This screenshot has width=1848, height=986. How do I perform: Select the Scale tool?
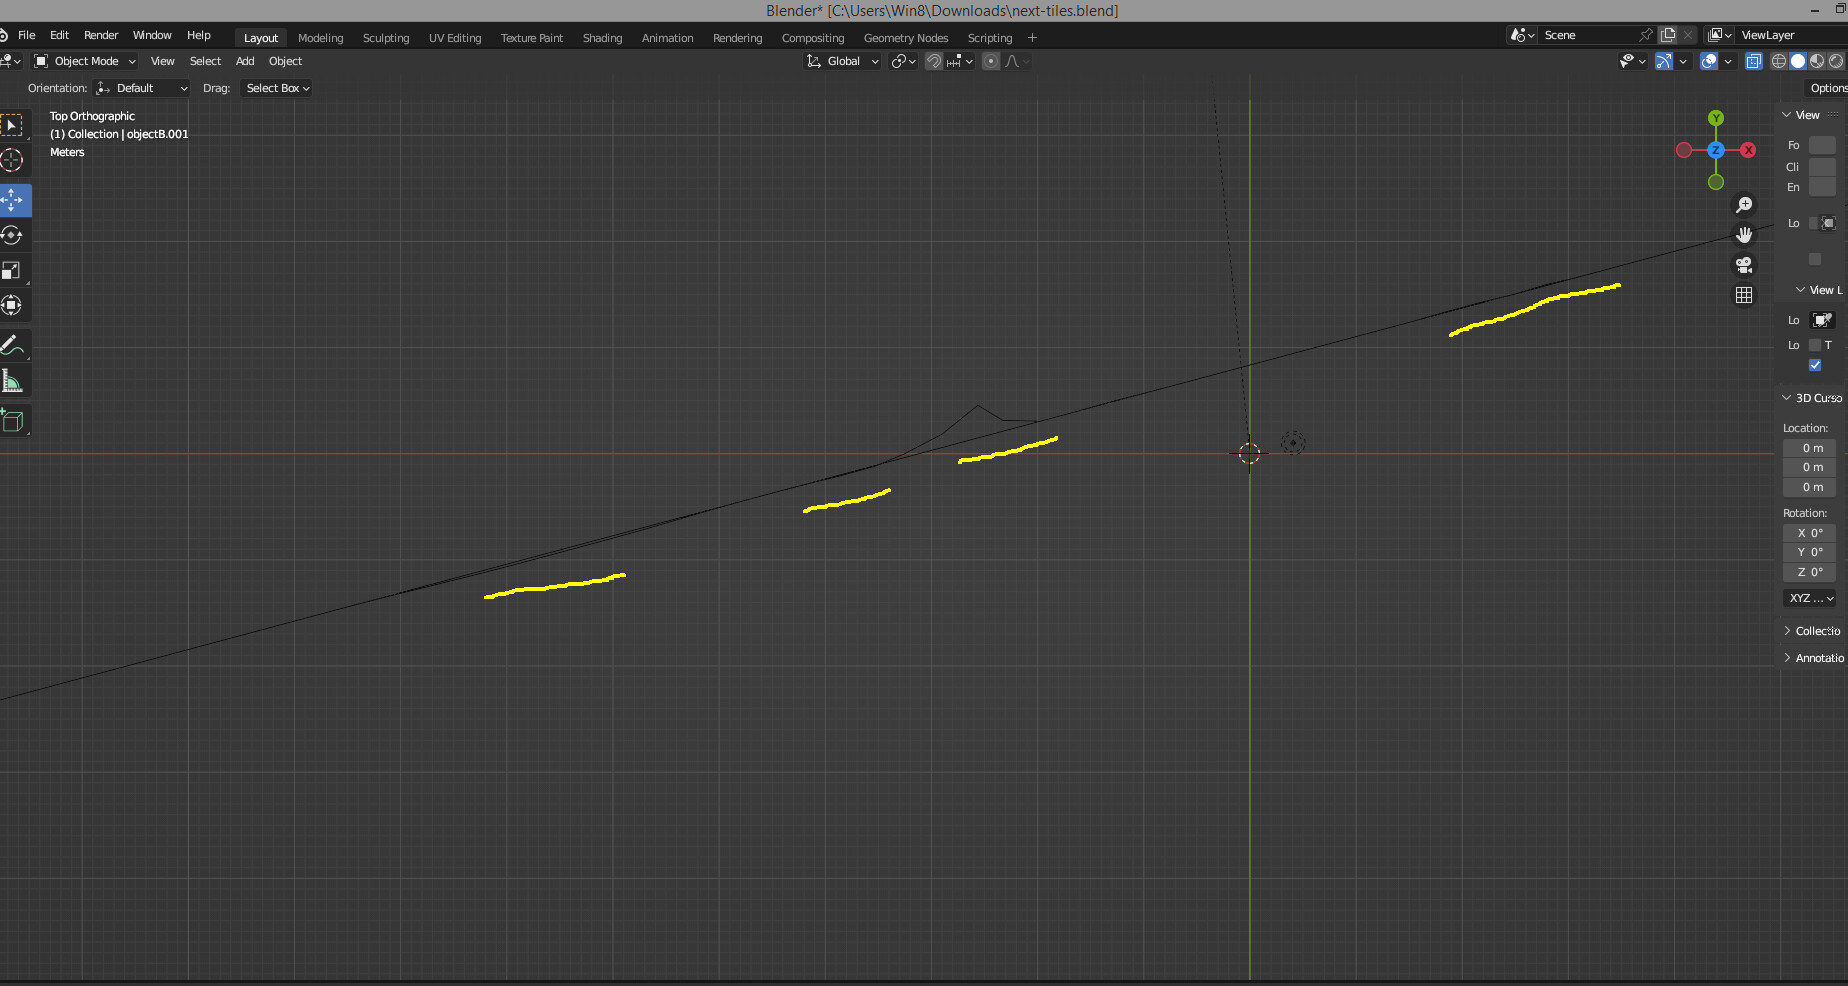pyautogui.click(x=14, y=270)
